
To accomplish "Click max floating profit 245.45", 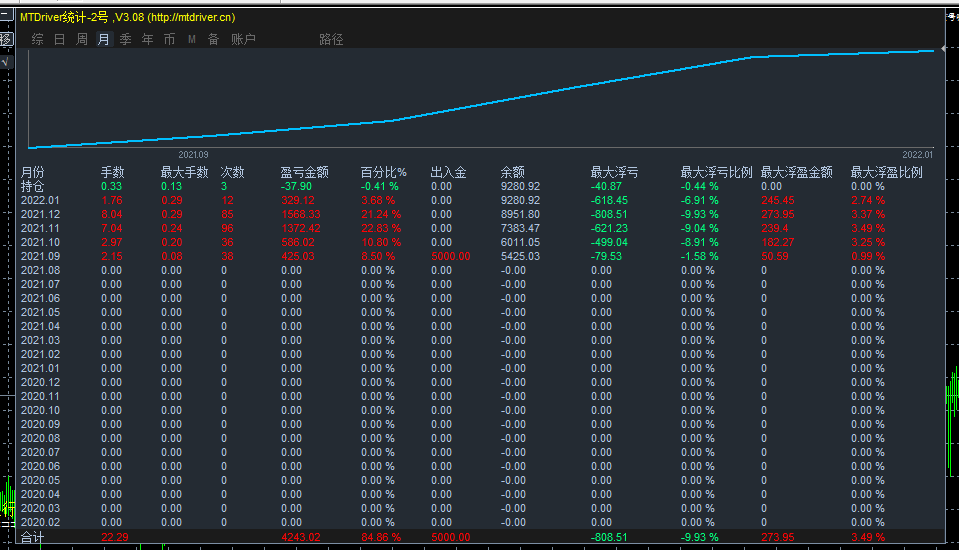I will tap(778, 200).
